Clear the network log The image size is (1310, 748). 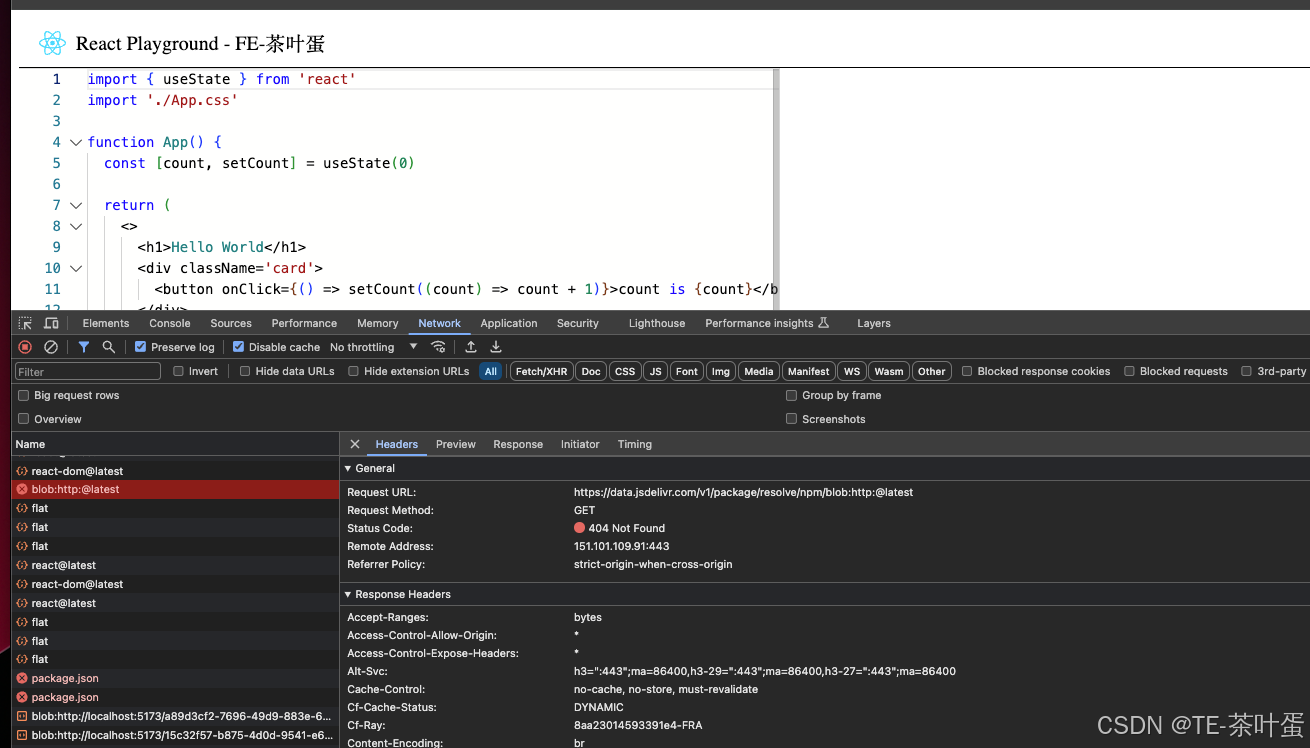pos(51,347)
